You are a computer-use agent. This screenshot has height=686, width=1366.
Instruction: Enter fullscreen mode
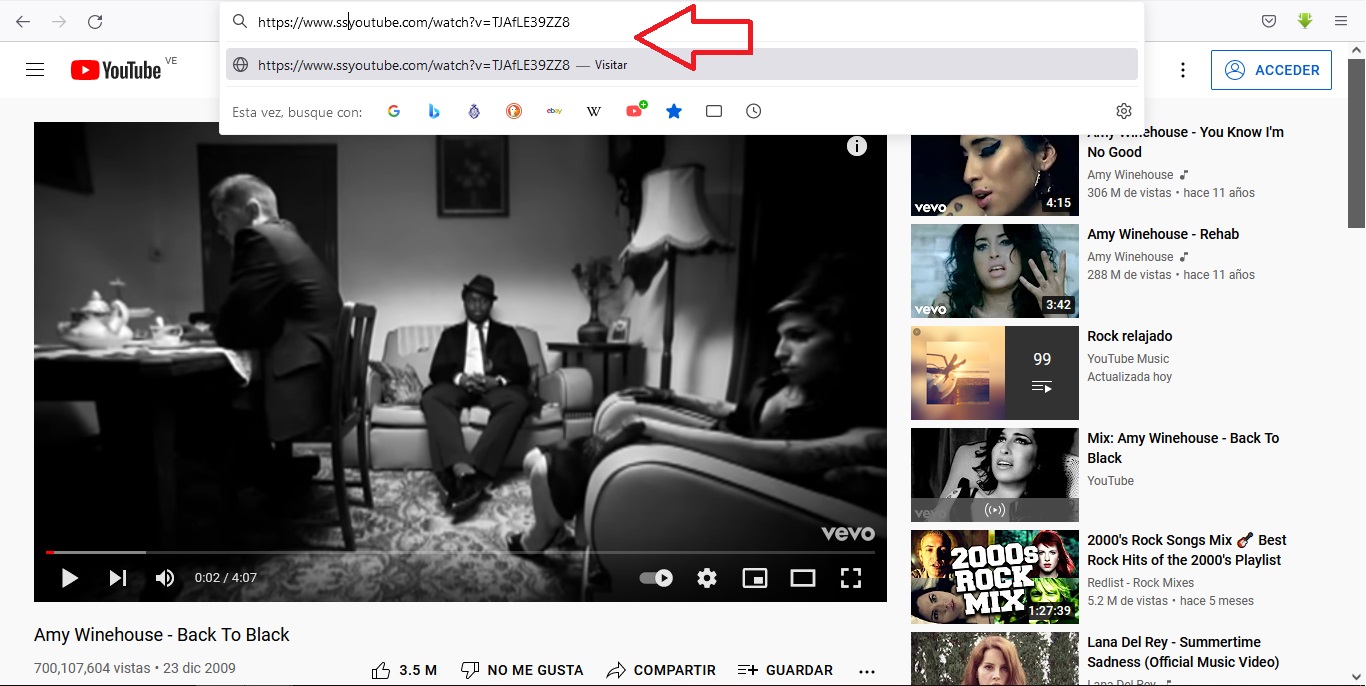click(851, 577)
